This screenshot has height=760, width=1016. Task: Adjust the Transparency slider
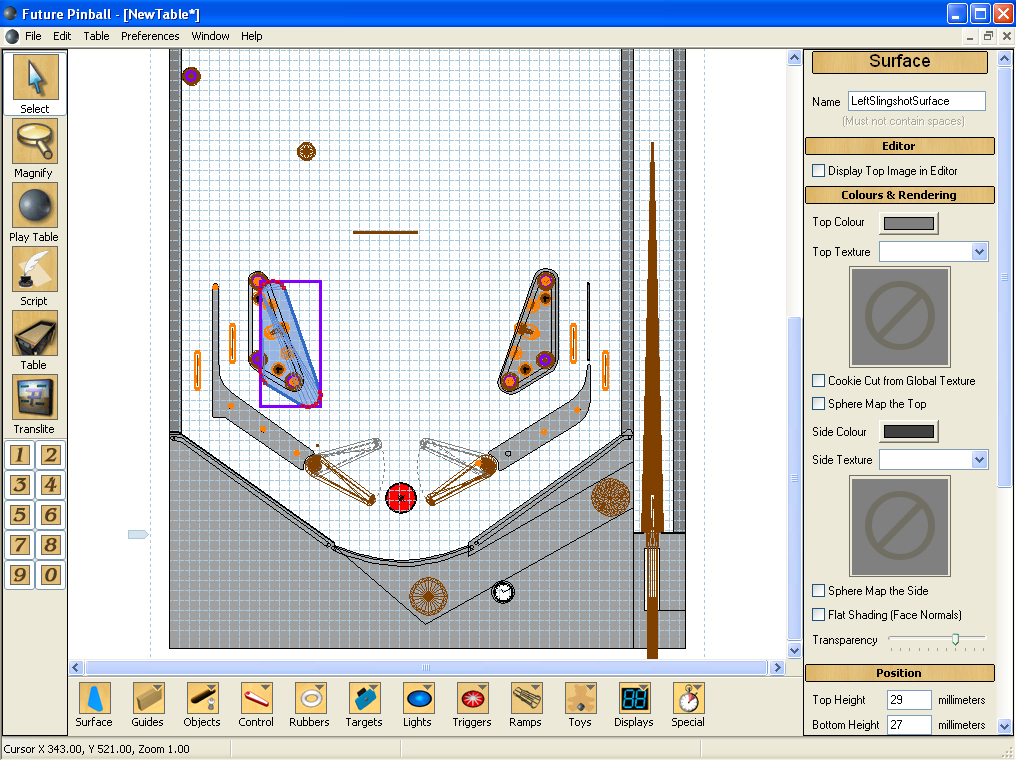955,639
